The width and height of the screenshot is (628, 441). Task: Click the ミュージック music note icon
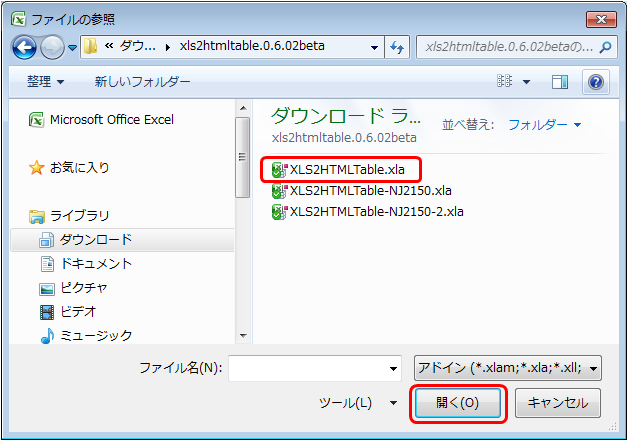pos(47,336)
